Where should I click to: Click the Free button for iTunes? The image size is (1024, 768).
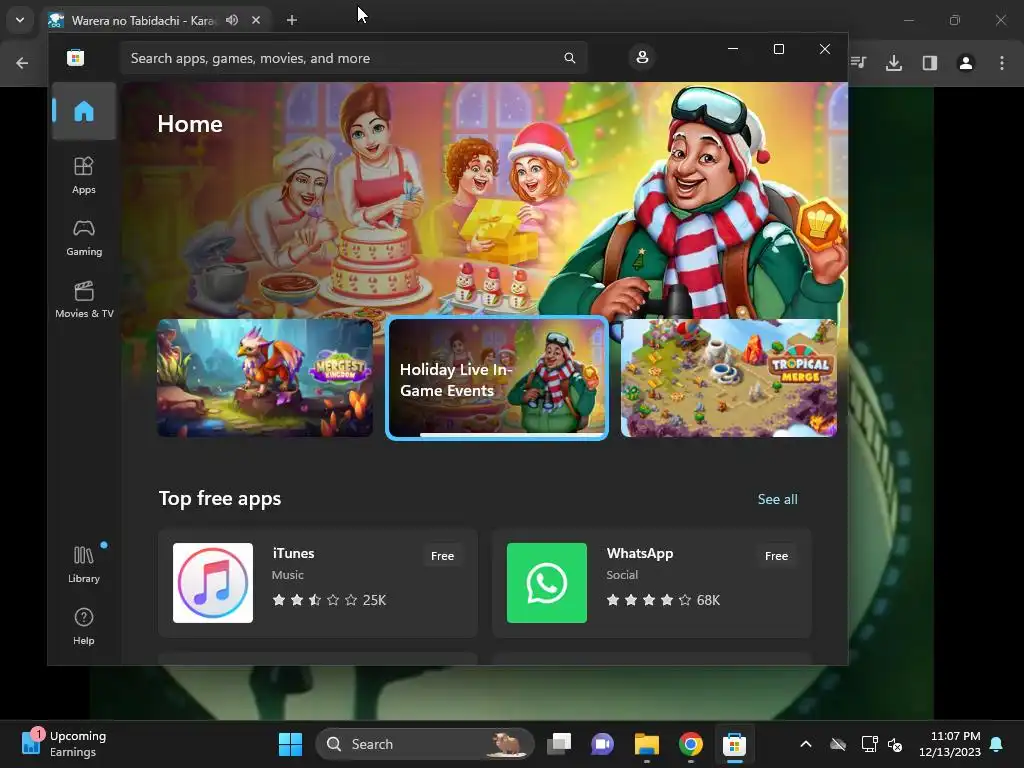[442, 556]
